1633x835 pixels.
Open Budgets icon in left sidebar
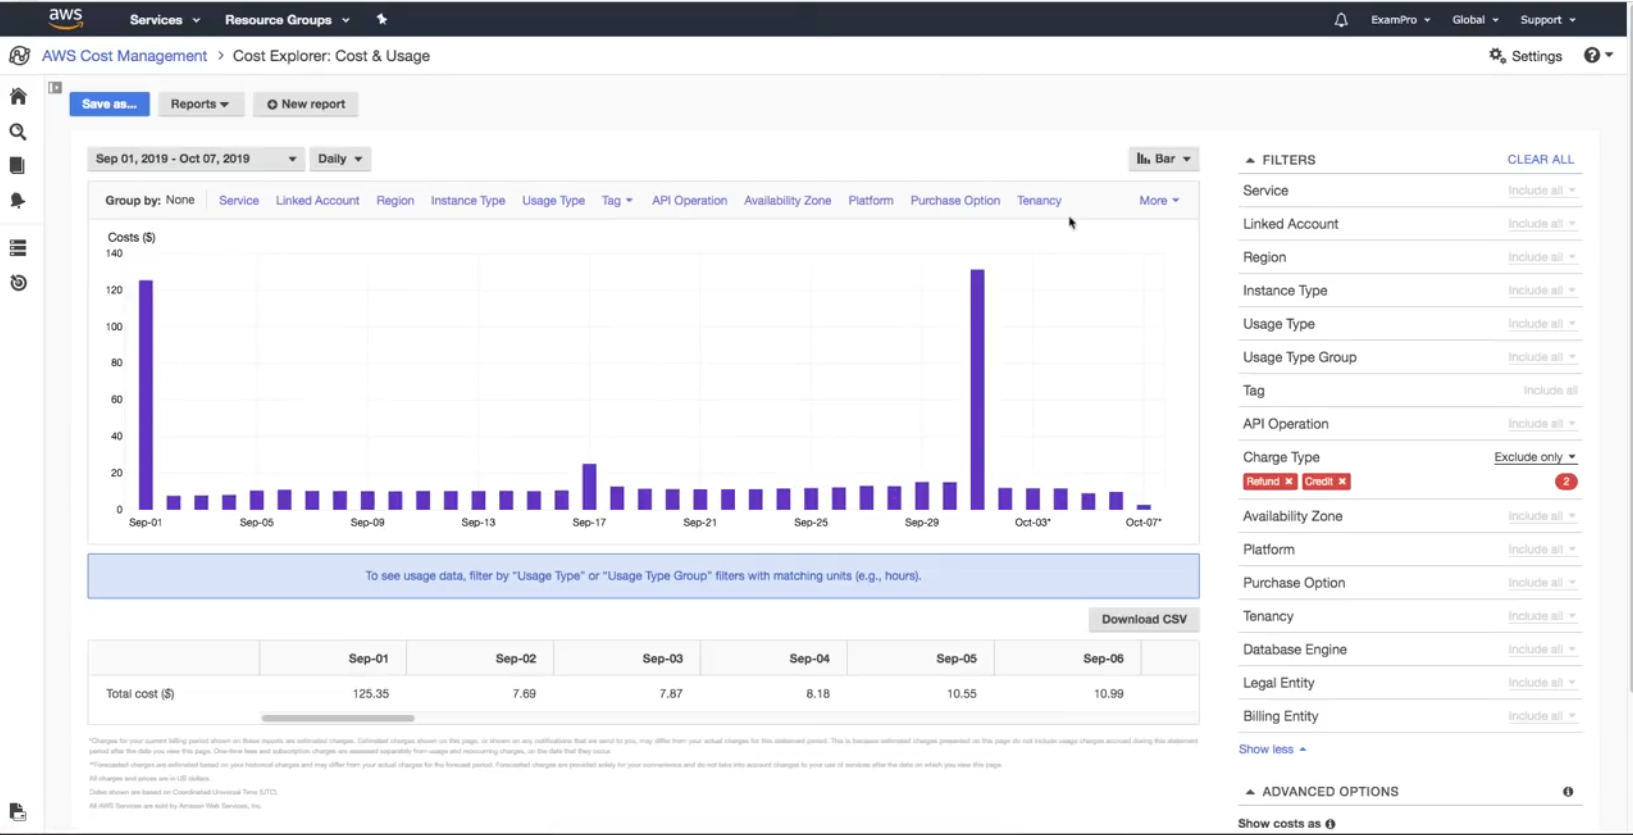pyautogui.click(x=17, y=201)
